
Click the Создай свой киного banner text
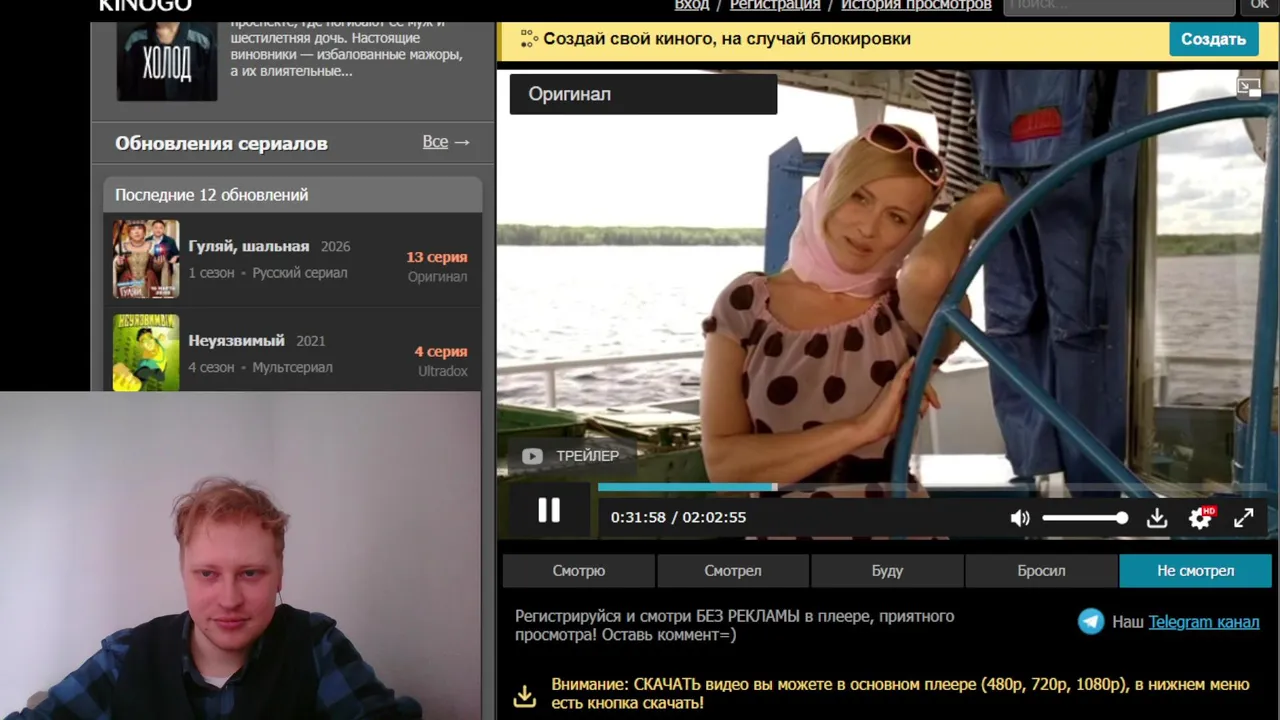(727, 39)
